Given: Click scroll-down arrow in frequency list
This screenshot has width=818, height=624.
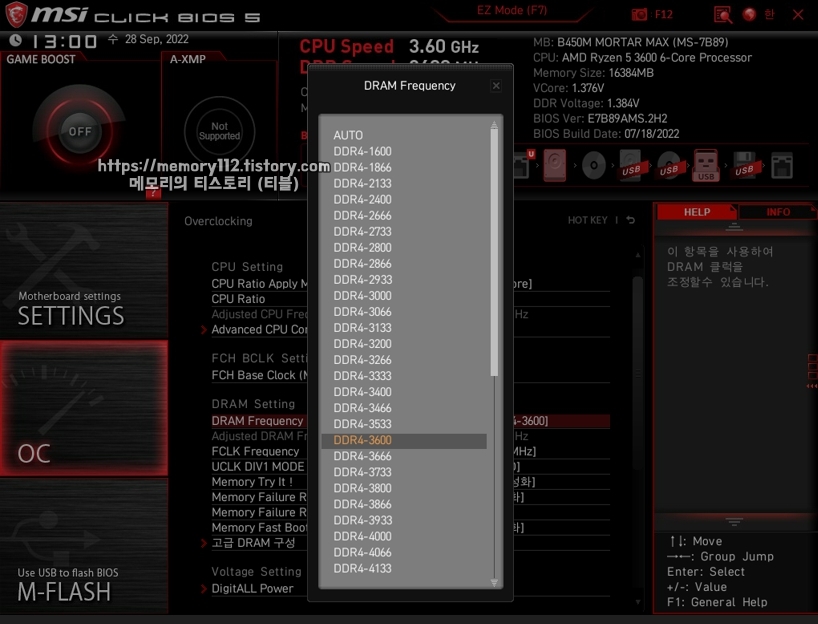Looking at the screenshot, I should pos(494,582).
